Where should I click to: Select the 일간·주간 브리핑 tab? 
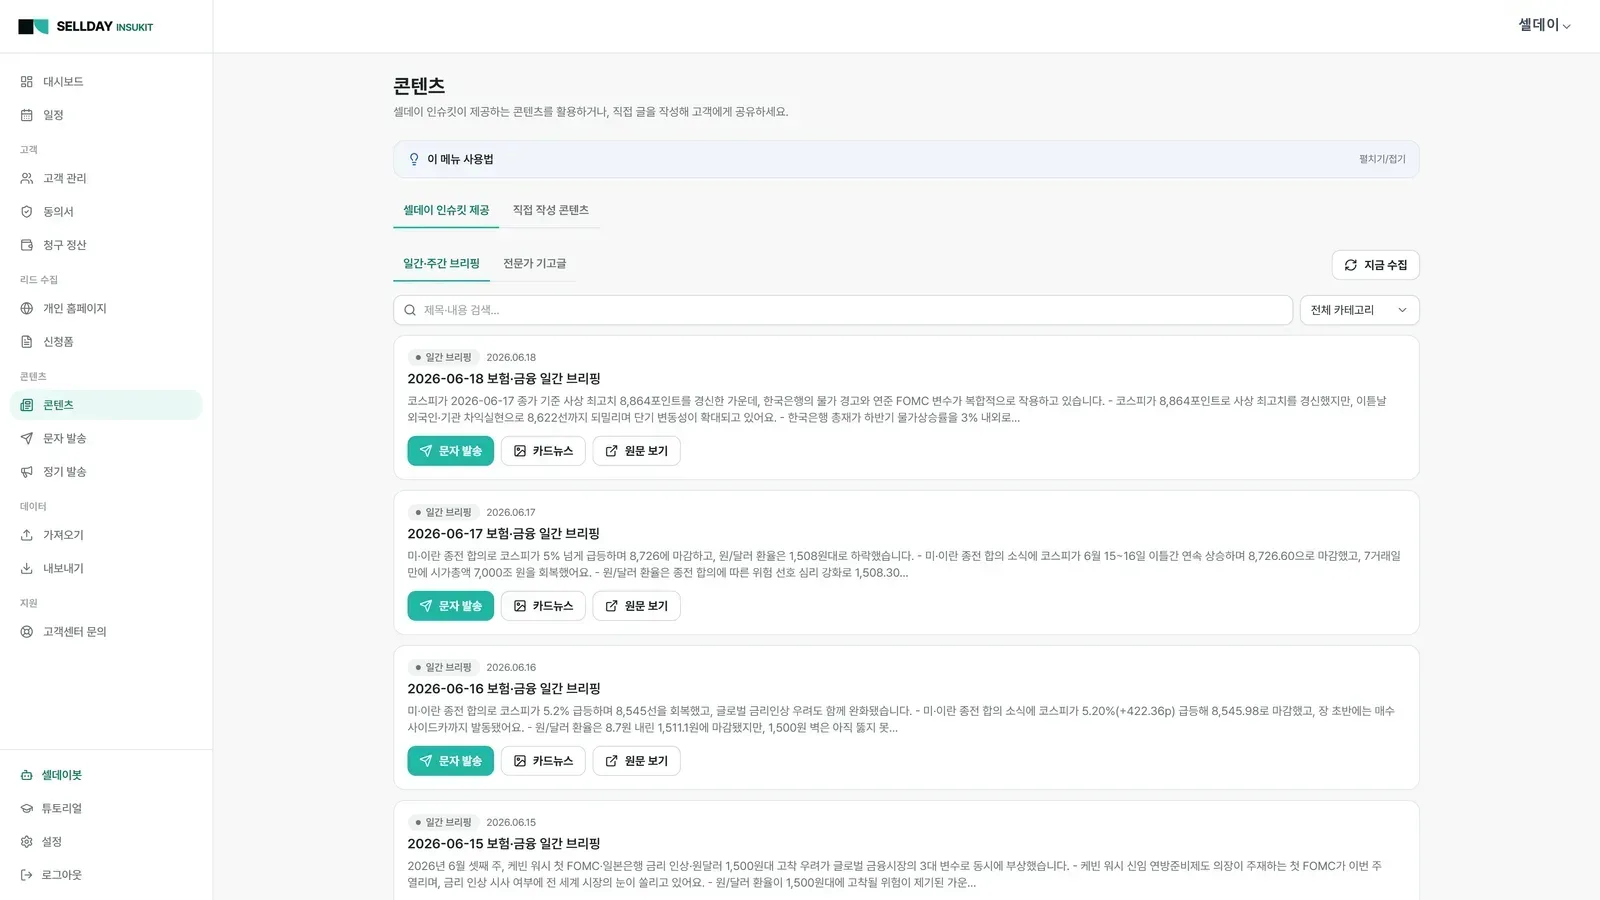click(x=441, y=264)
